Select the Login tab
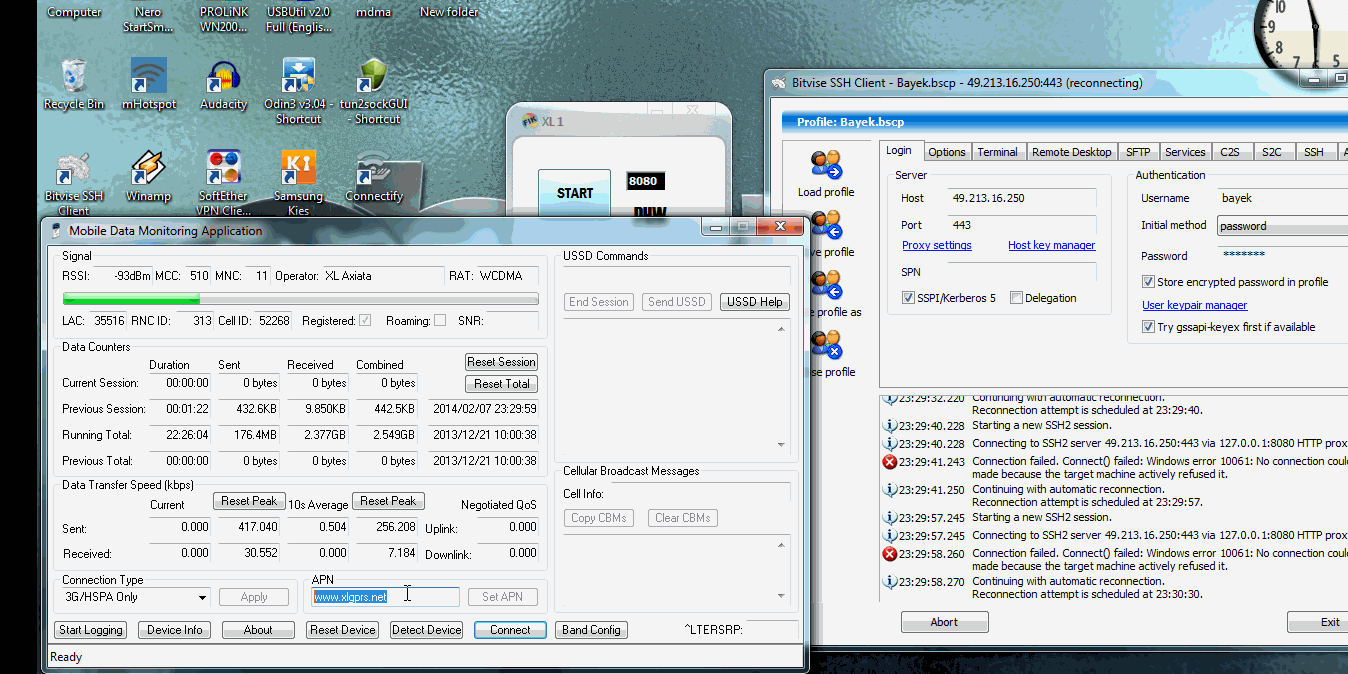1348x674 pixels. [899, 150]
